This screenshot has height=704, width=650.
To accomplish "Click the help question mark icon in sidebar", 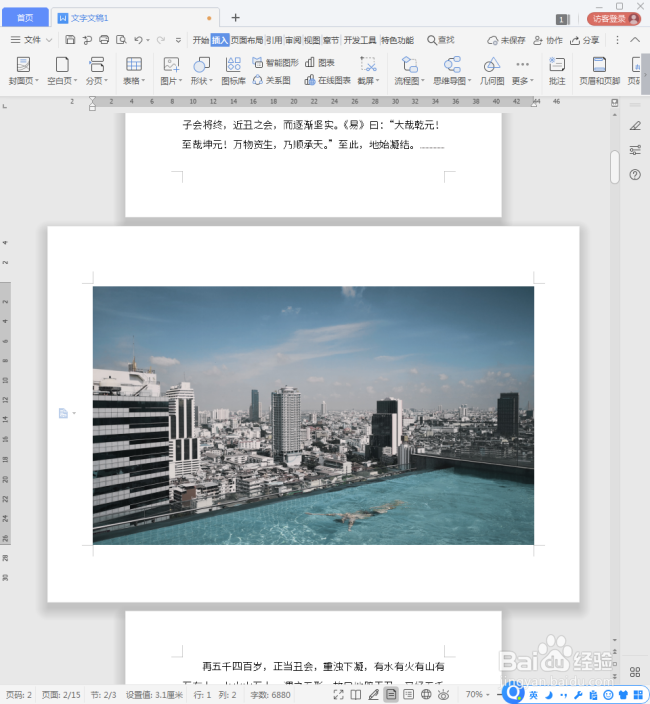I will point(635,175).
